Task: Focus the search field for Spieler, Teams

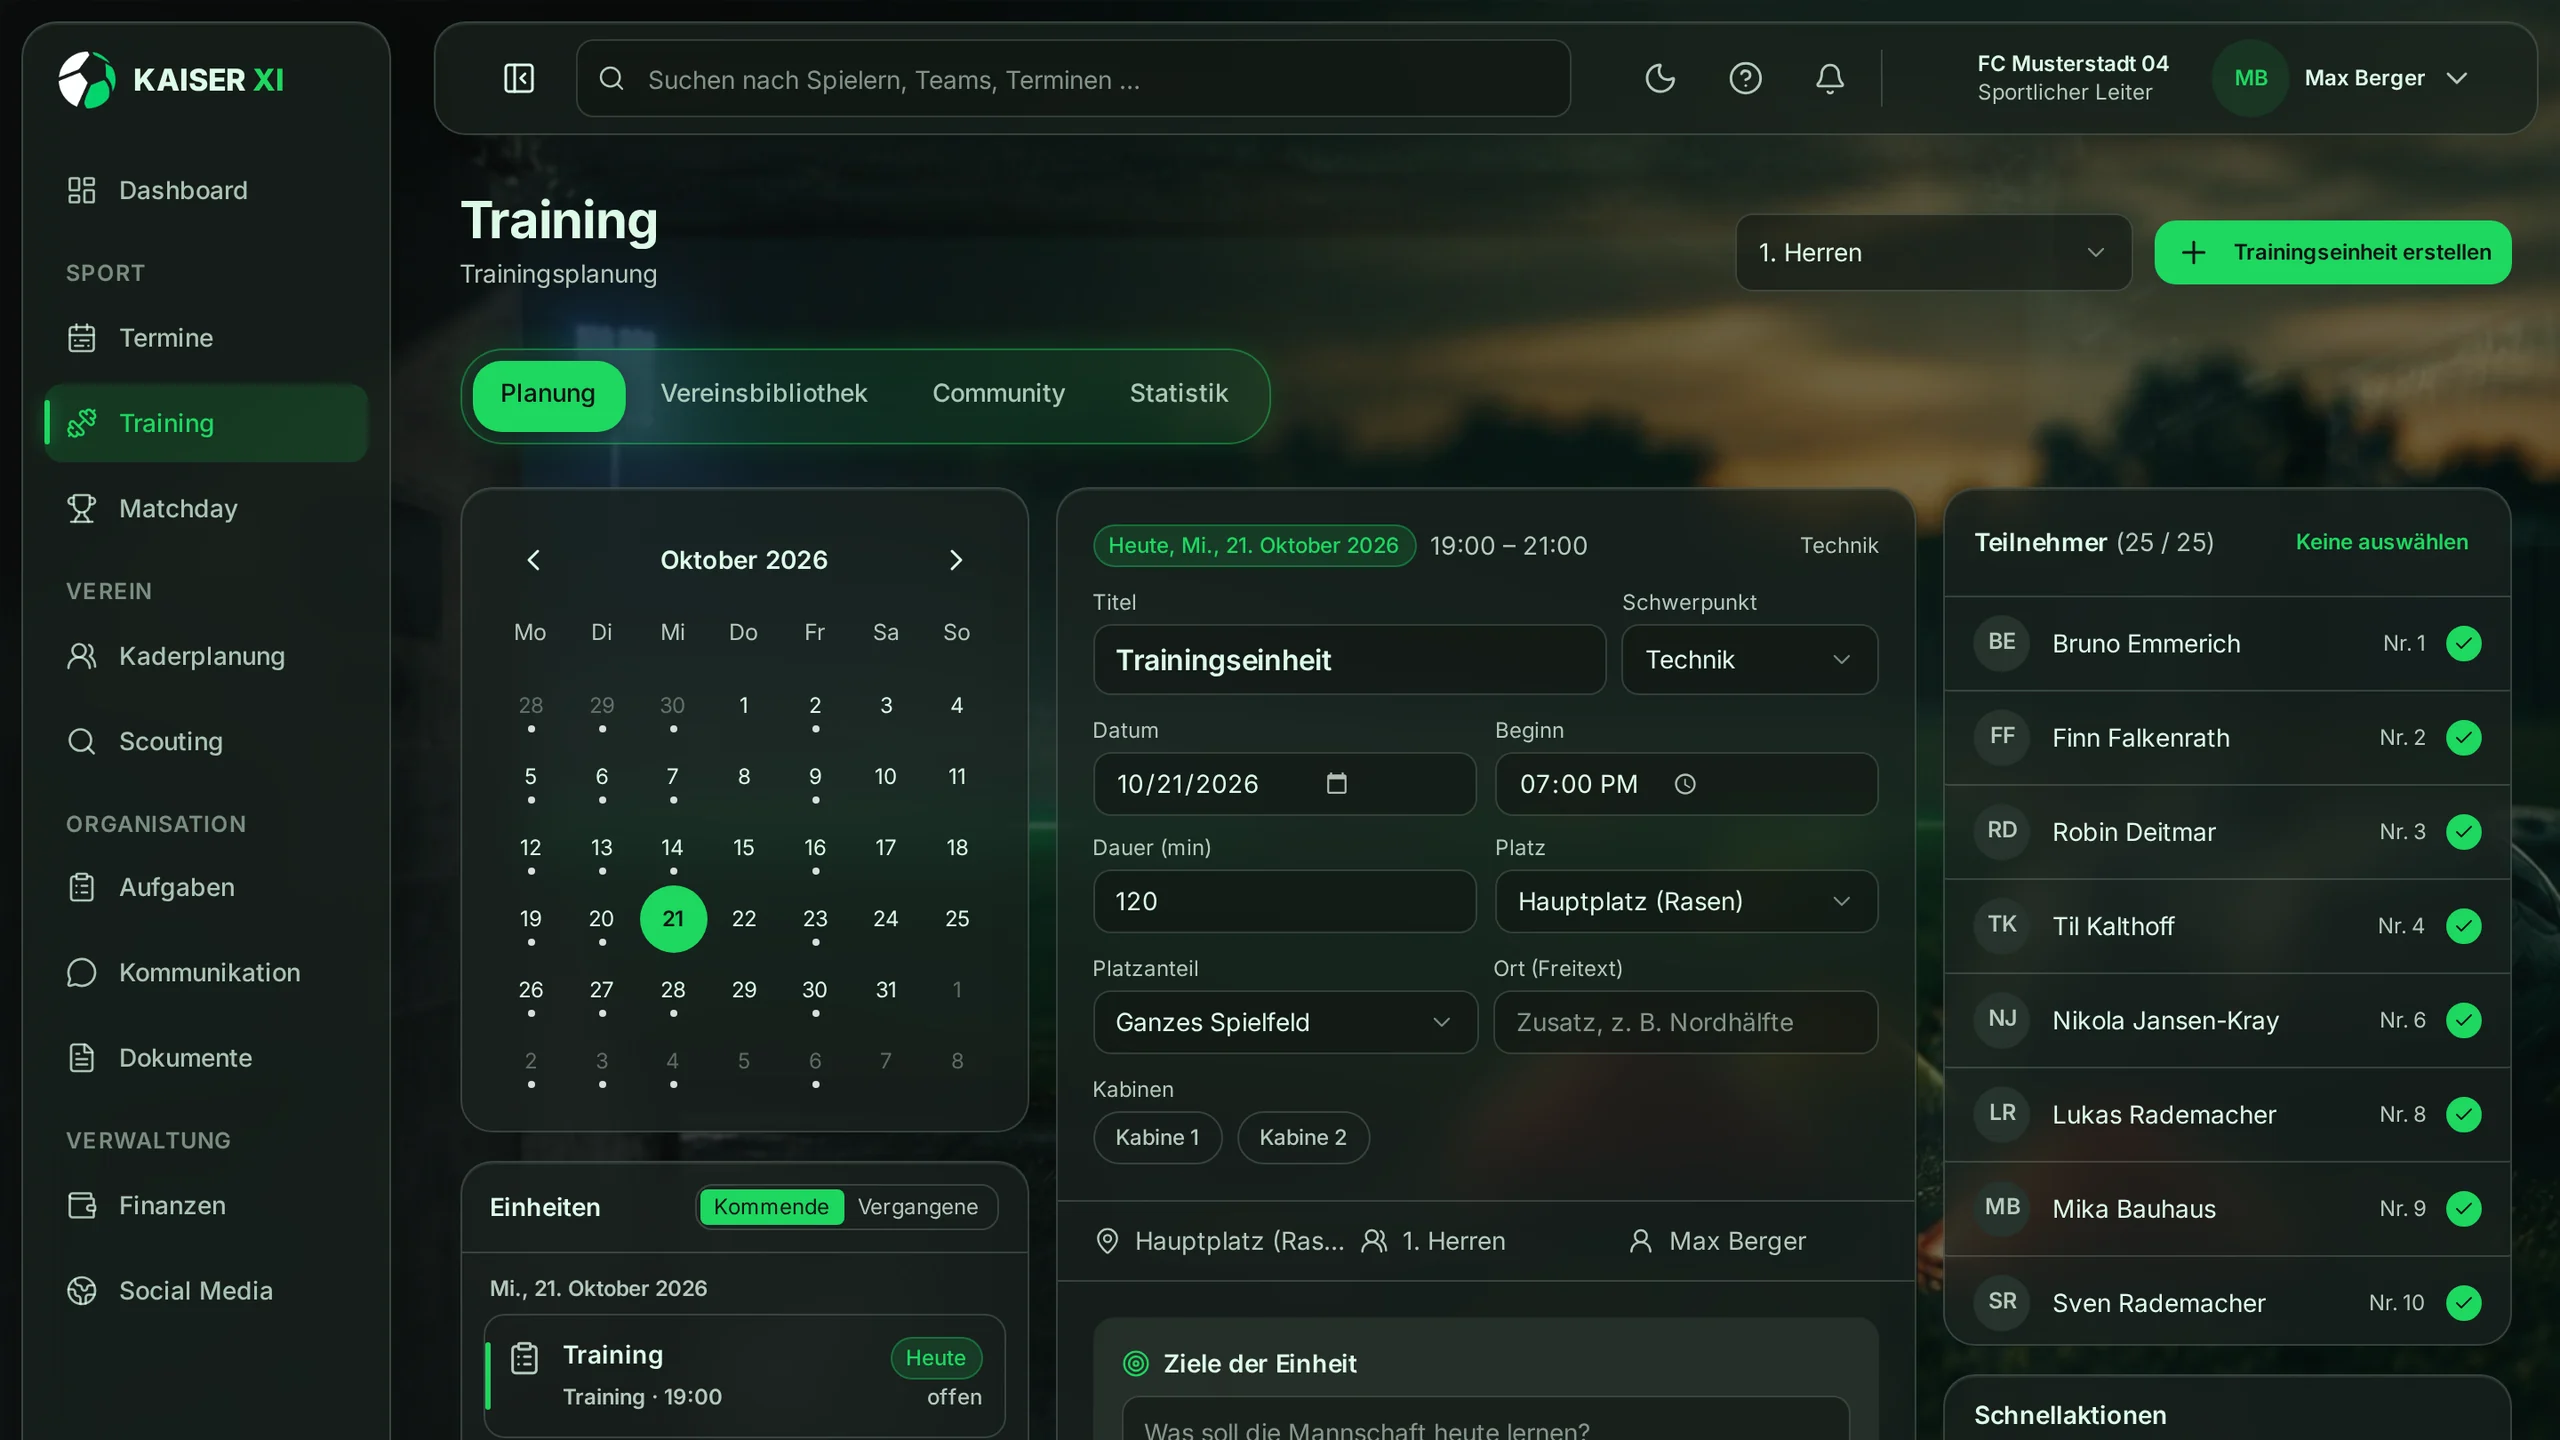Action: coord(1073,79)
